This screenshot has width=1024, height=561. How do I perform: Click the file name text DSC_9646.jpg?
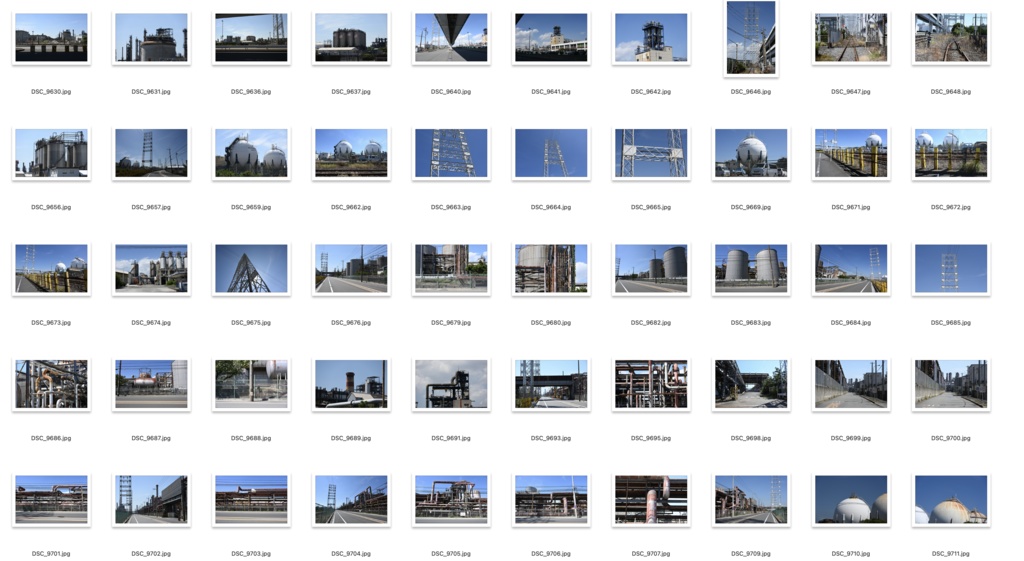tap(750, 92)
